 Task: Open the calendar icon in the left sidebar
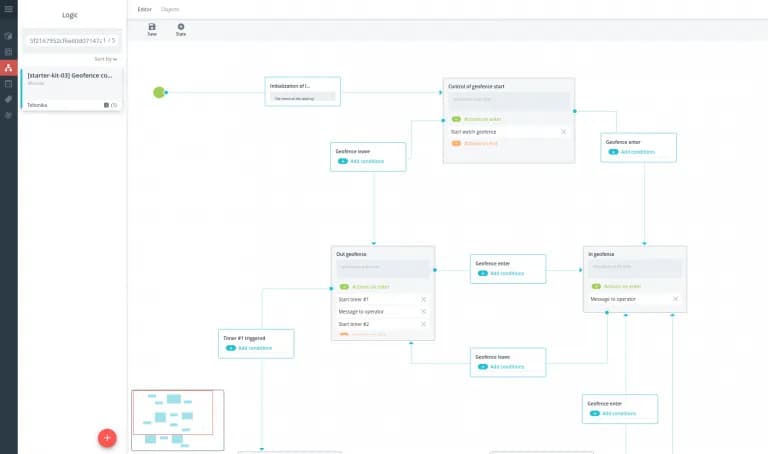pos(8,84)
